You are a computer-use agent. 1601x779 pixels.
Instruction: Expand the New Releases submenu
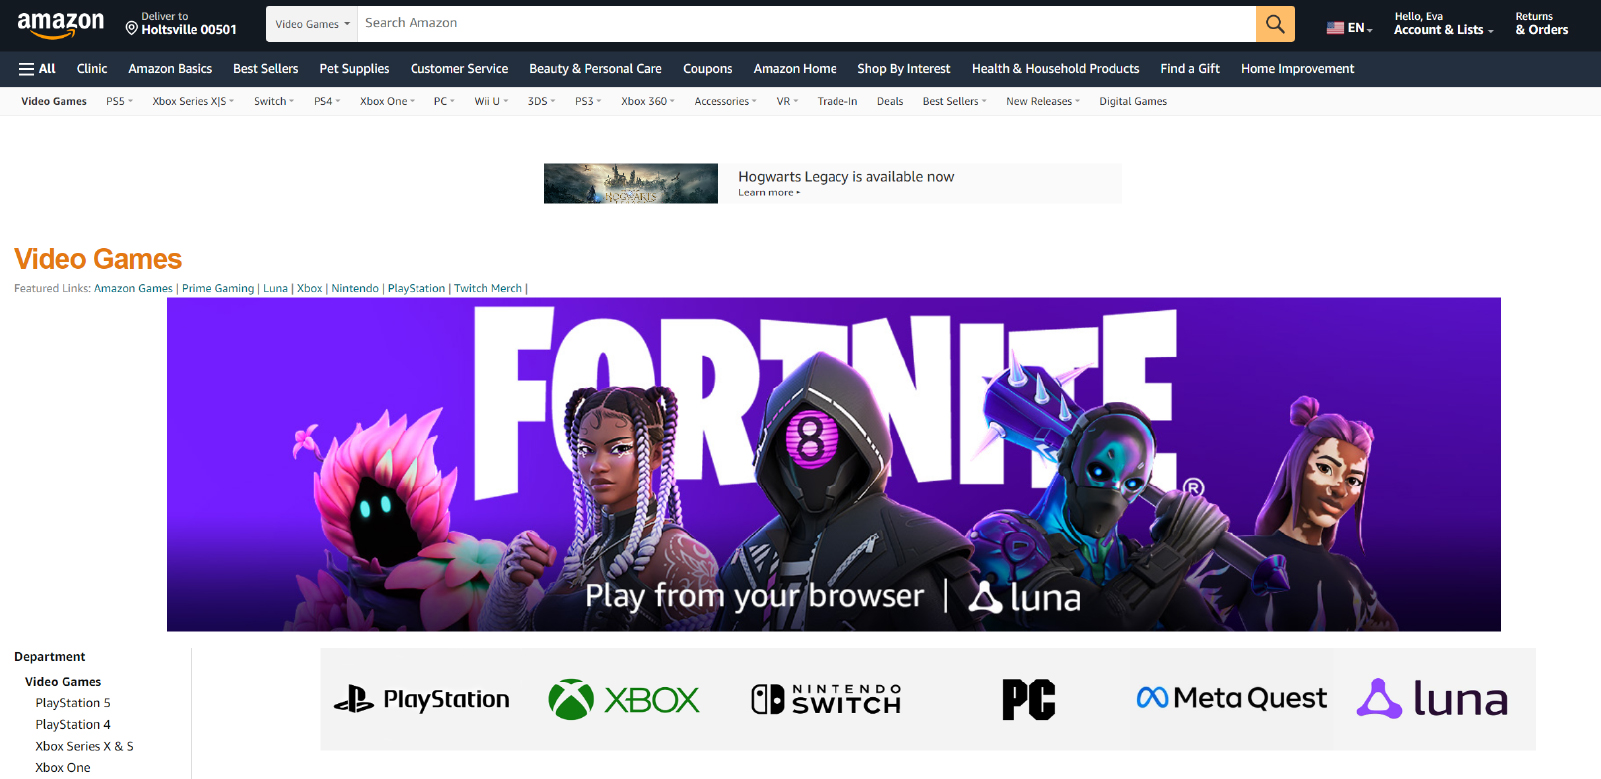pyautogui.click(x=1043, y=101)
